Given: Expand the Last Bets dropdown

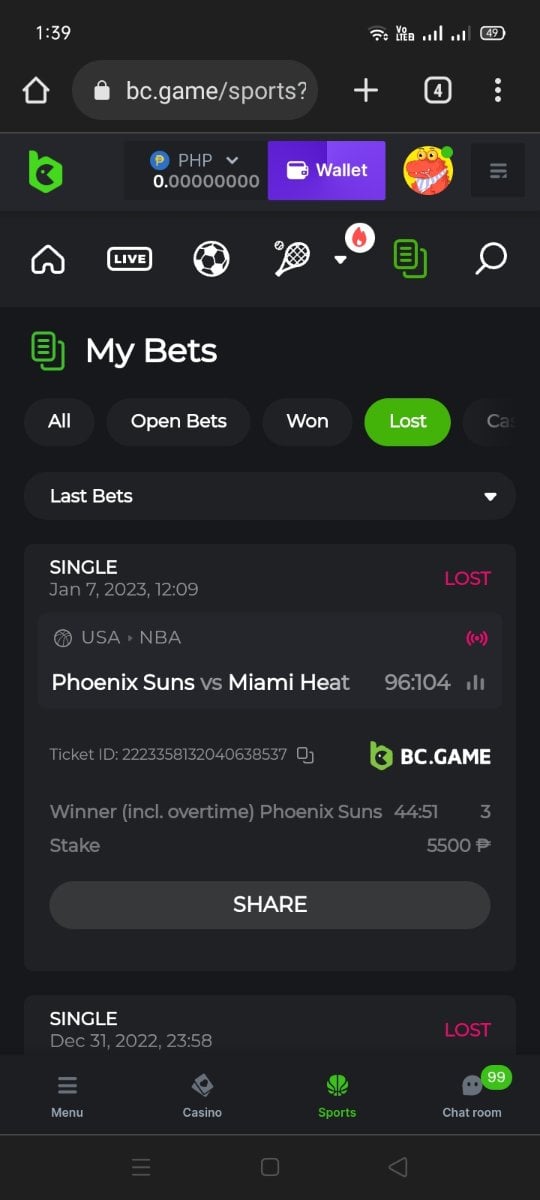Looking at the screenshot, I should [x=270, y=496].
